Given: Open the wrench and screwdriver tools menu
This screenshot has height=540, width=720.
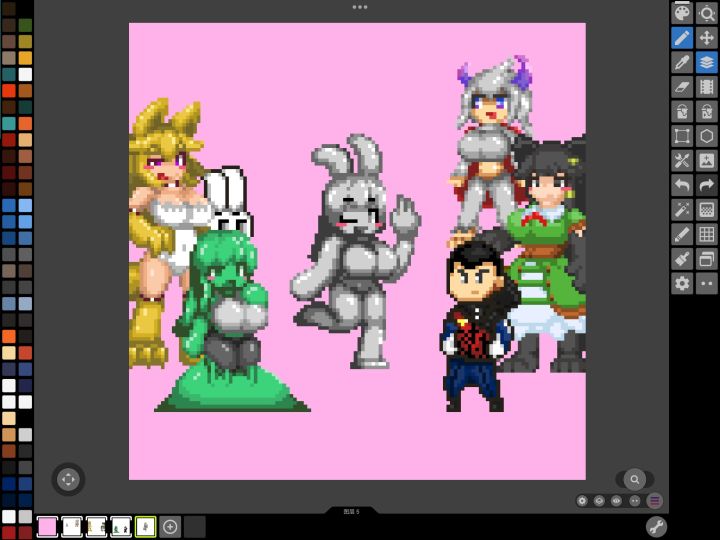Looking at the screenshot, I should [682, 160].
